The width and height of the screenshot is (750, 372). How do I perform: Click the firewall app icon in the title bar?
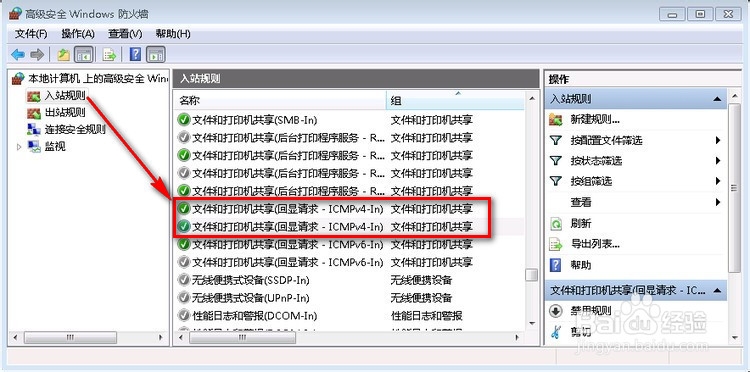click(16, 14)
